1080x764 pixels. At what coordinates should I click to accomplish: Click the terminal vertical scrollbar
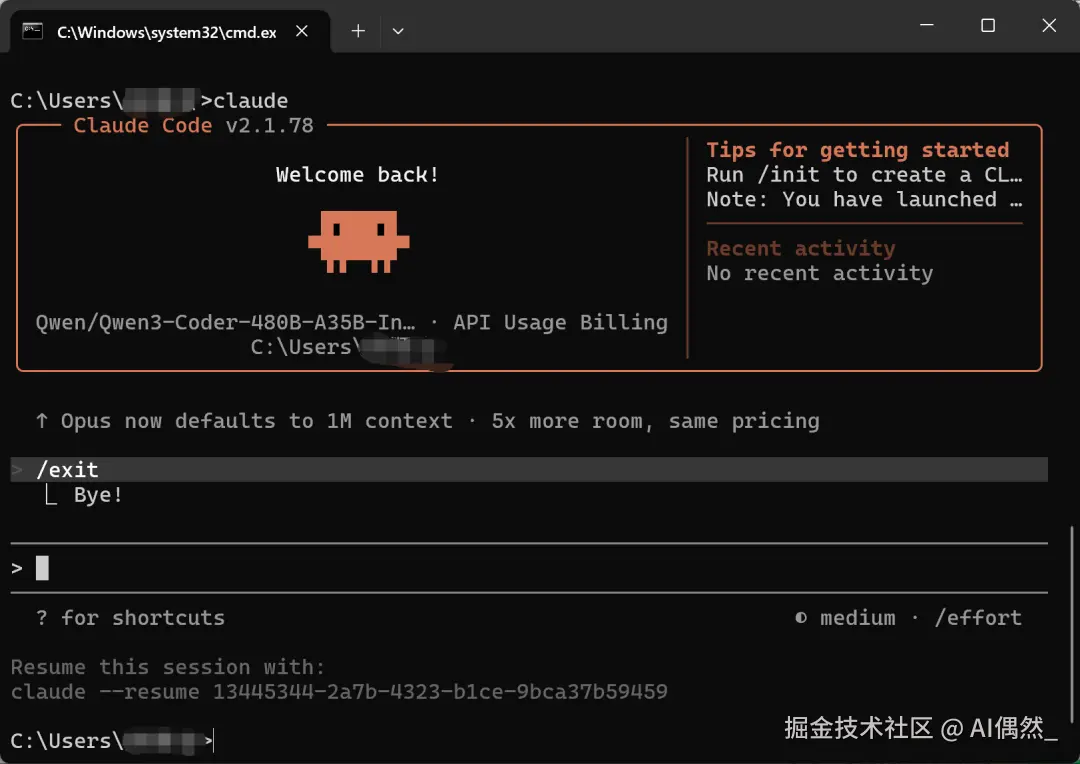(x=1071, y=624)
